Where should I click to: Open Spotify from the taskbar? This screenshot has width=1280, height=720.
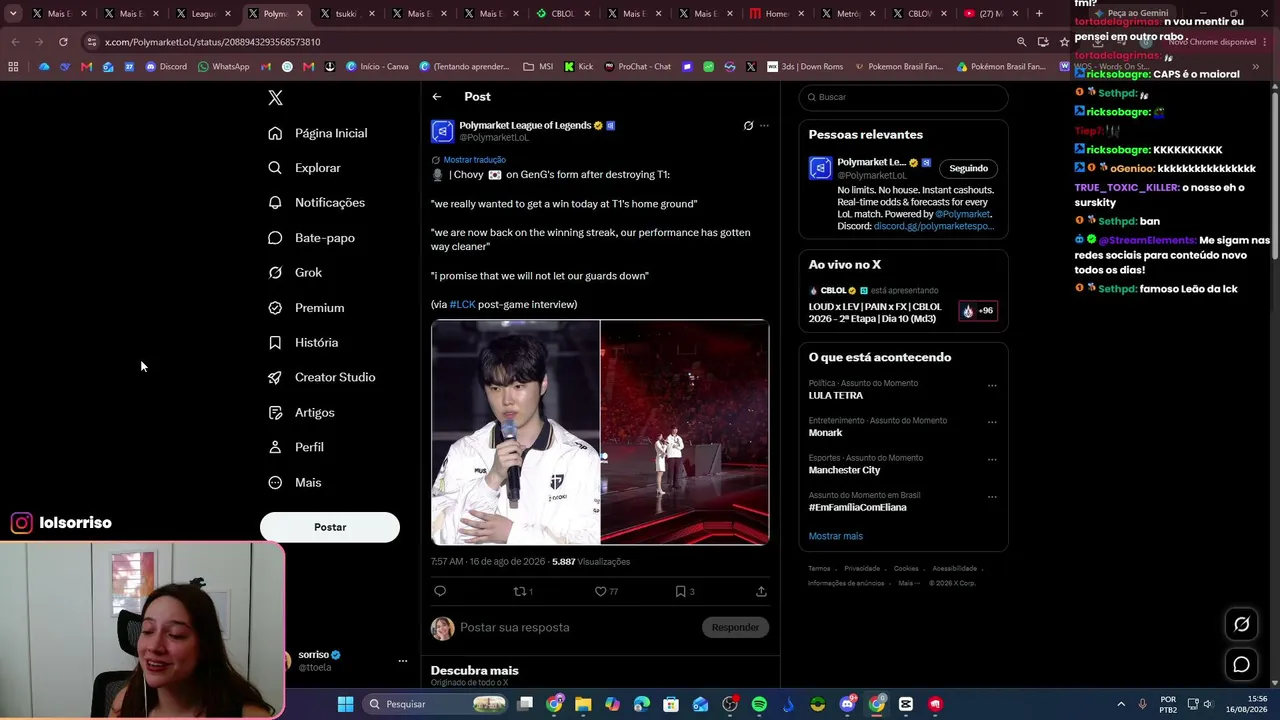759,704
